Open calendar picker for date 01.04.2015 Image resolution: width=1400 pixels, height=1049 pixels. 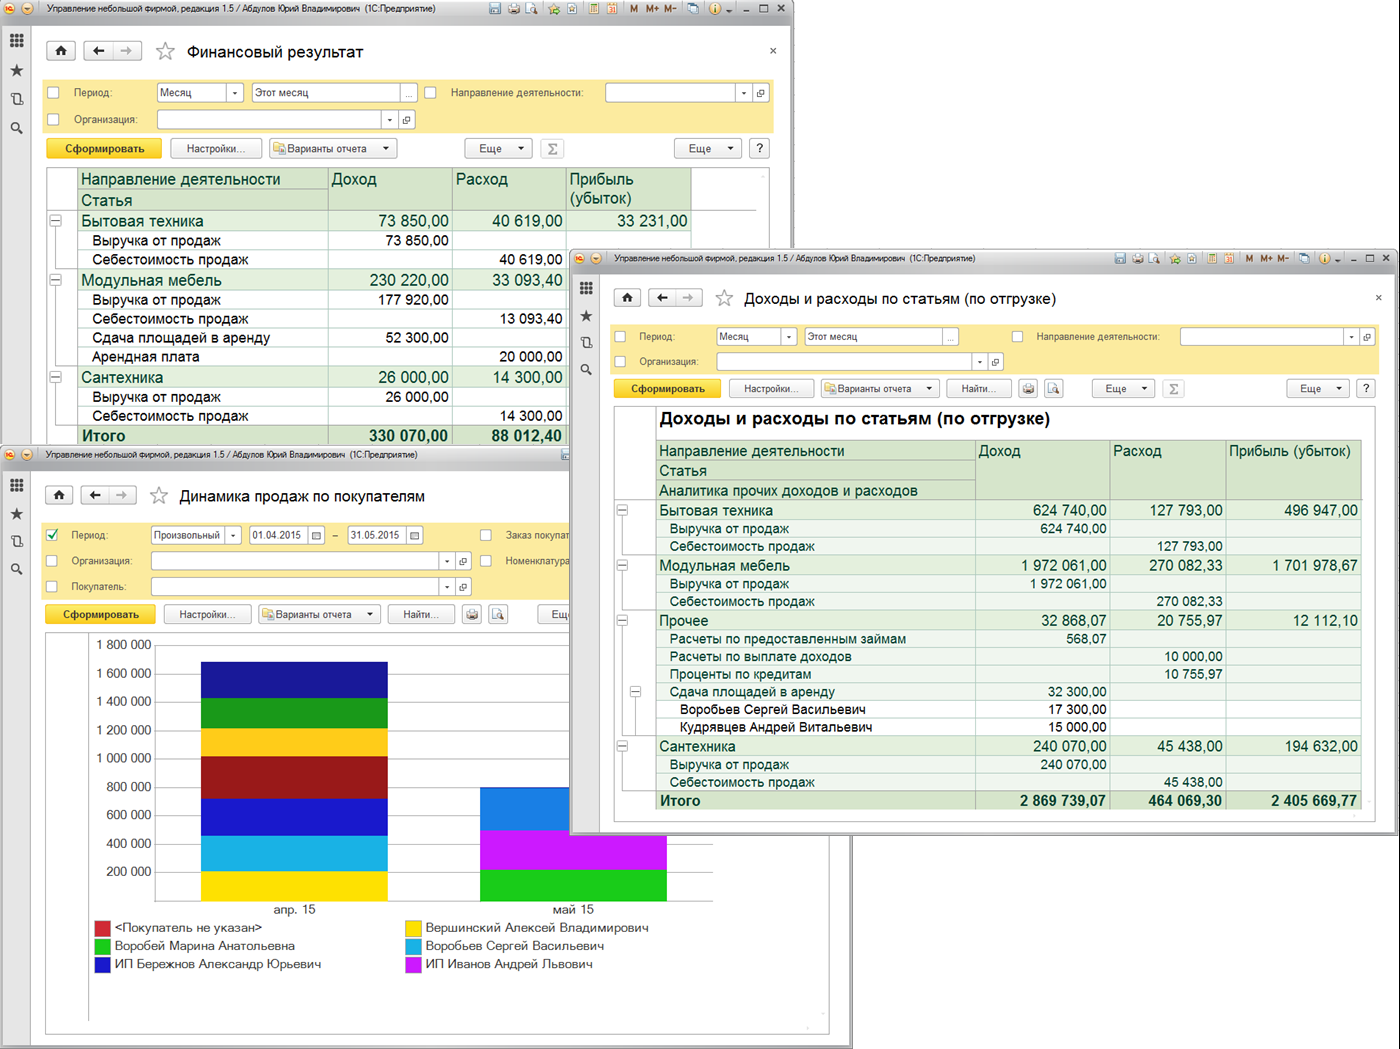316,535
